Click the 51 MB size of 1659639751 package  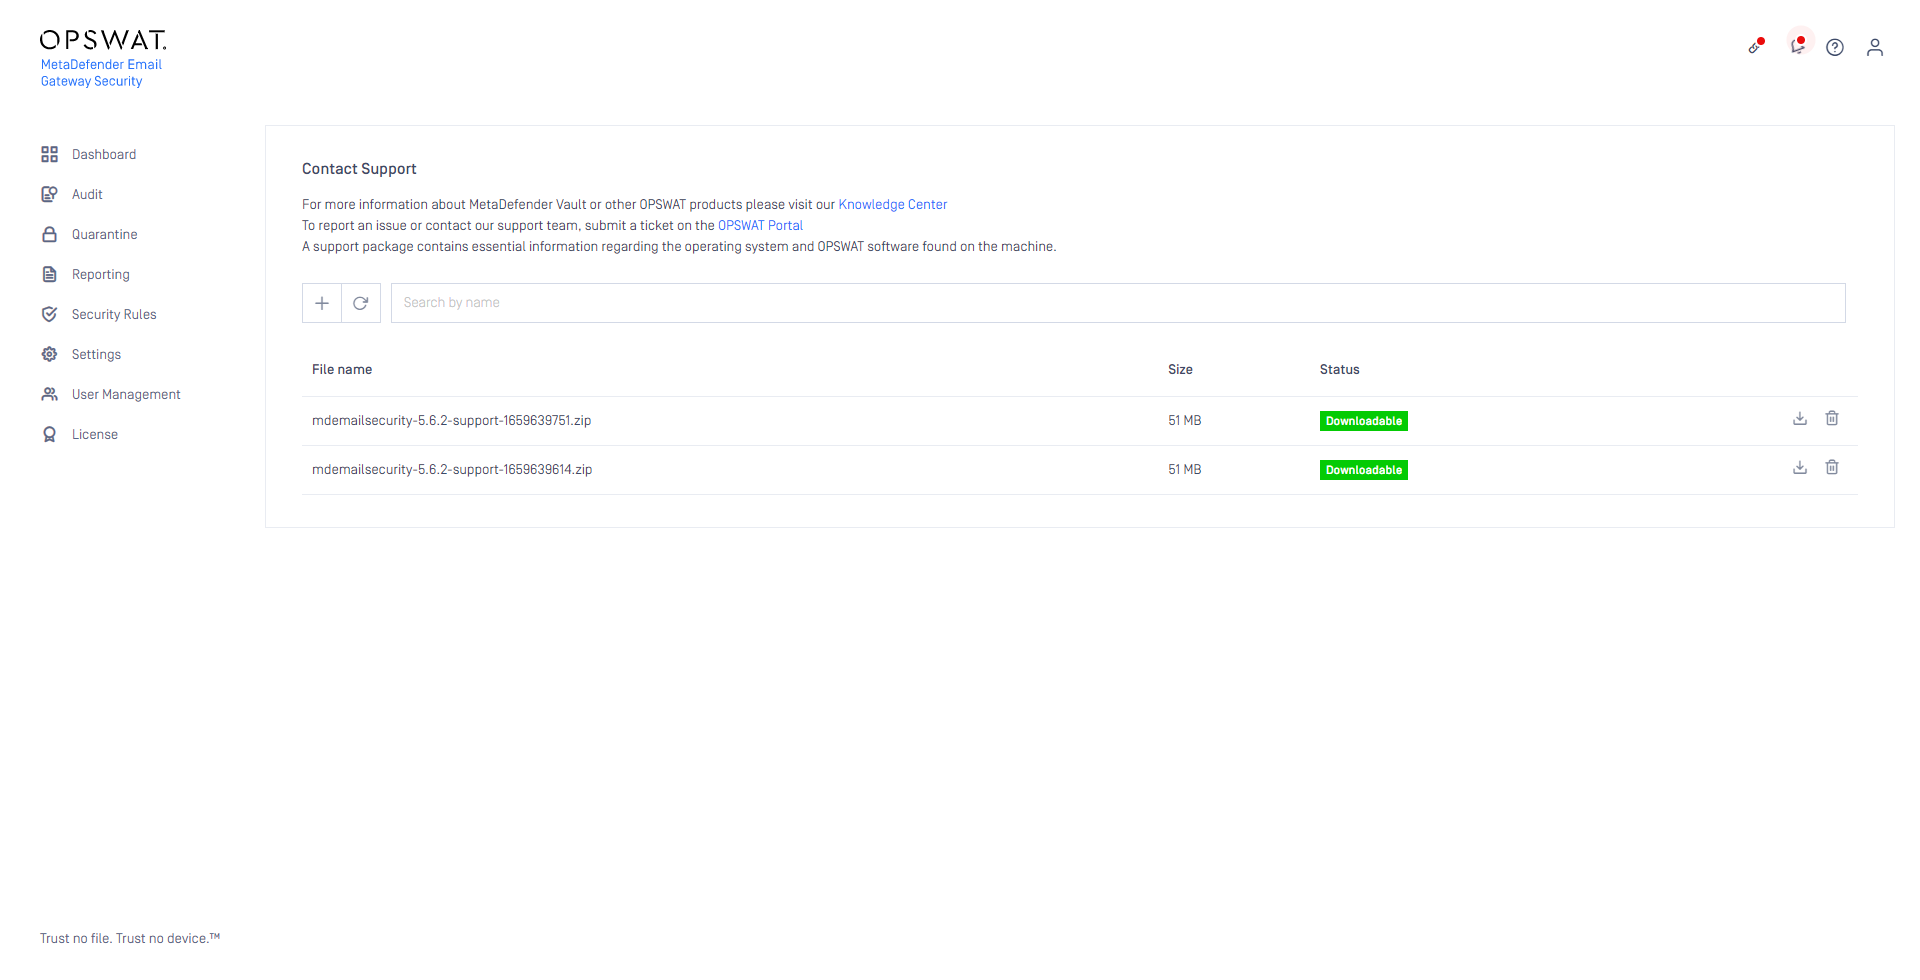coord(1185,420)
